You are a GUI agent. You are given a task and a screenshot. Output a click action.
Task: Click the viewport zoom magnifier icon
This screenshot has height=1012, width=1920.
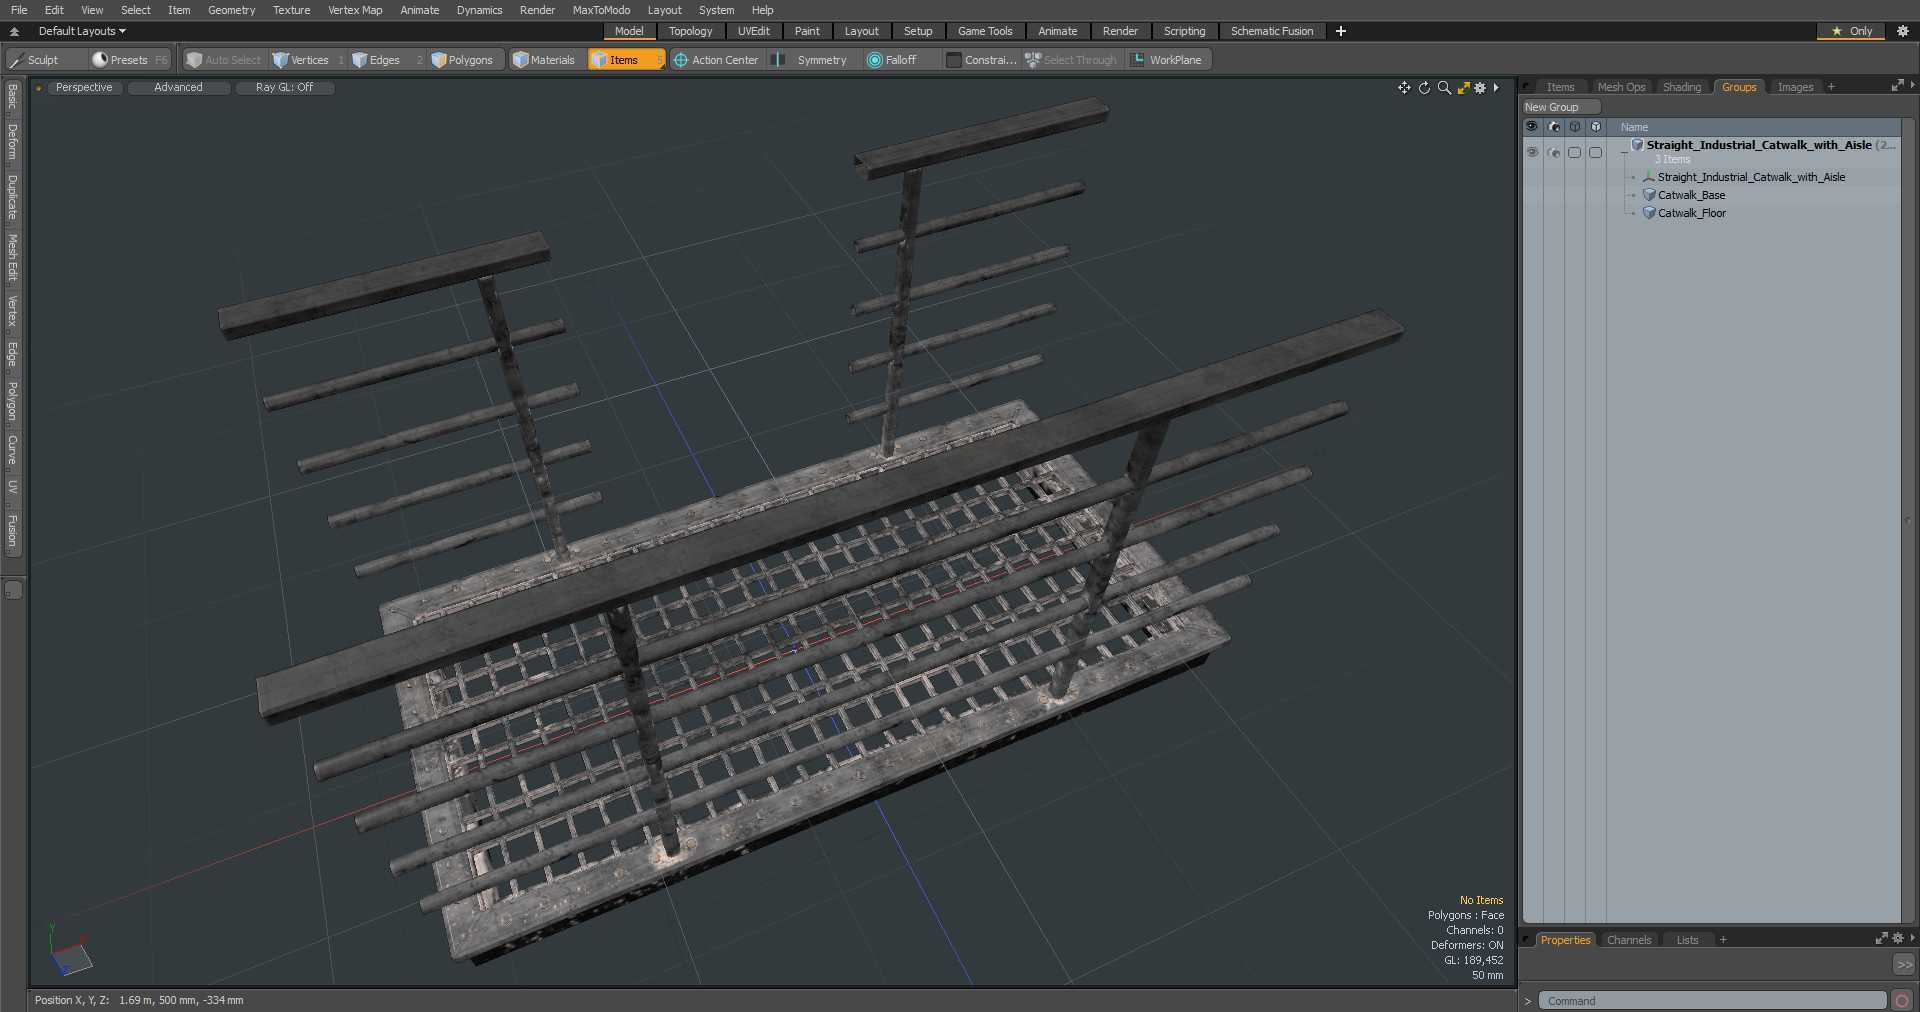tap(1444, 88)
